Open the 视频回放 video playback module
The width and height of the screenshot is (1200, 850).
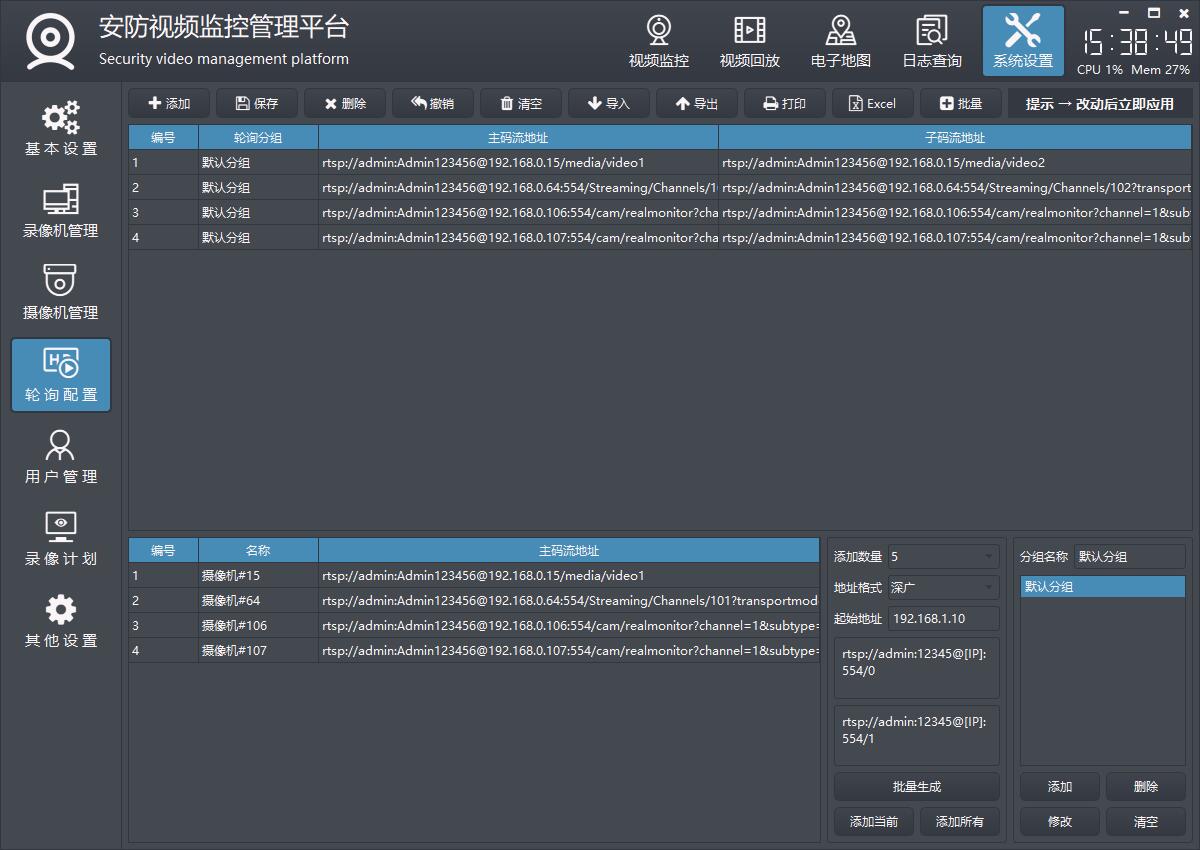pos(749,42)
